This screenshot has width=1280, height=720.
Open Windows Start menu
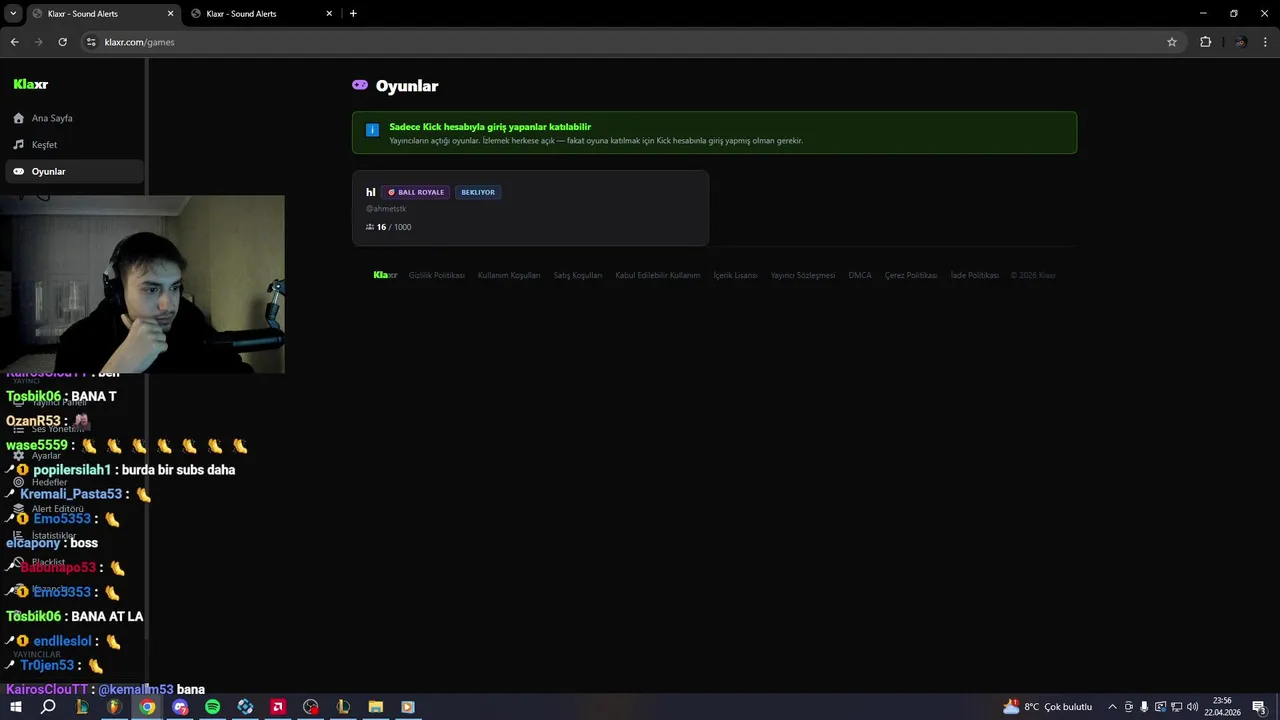click(15, 707)
